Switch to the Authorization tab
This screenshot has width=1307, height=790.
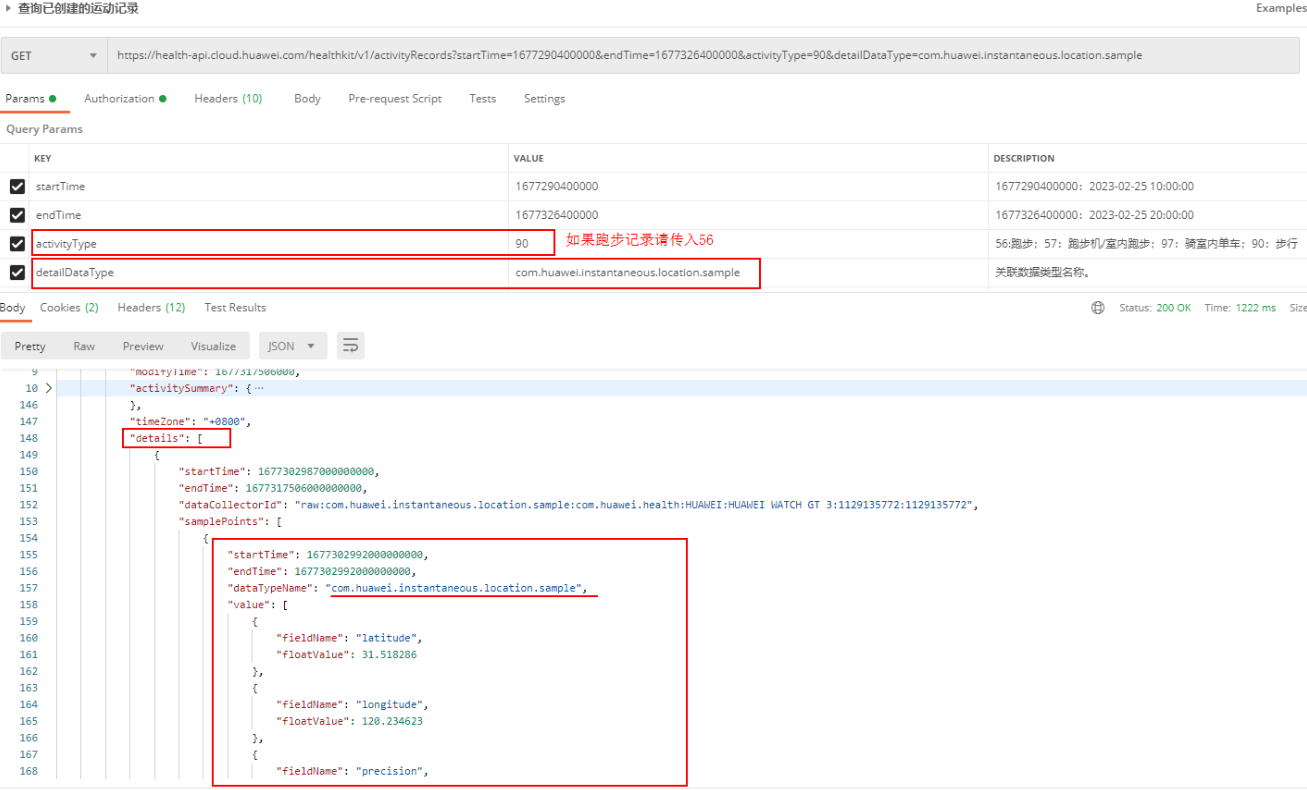click(125, 99)
